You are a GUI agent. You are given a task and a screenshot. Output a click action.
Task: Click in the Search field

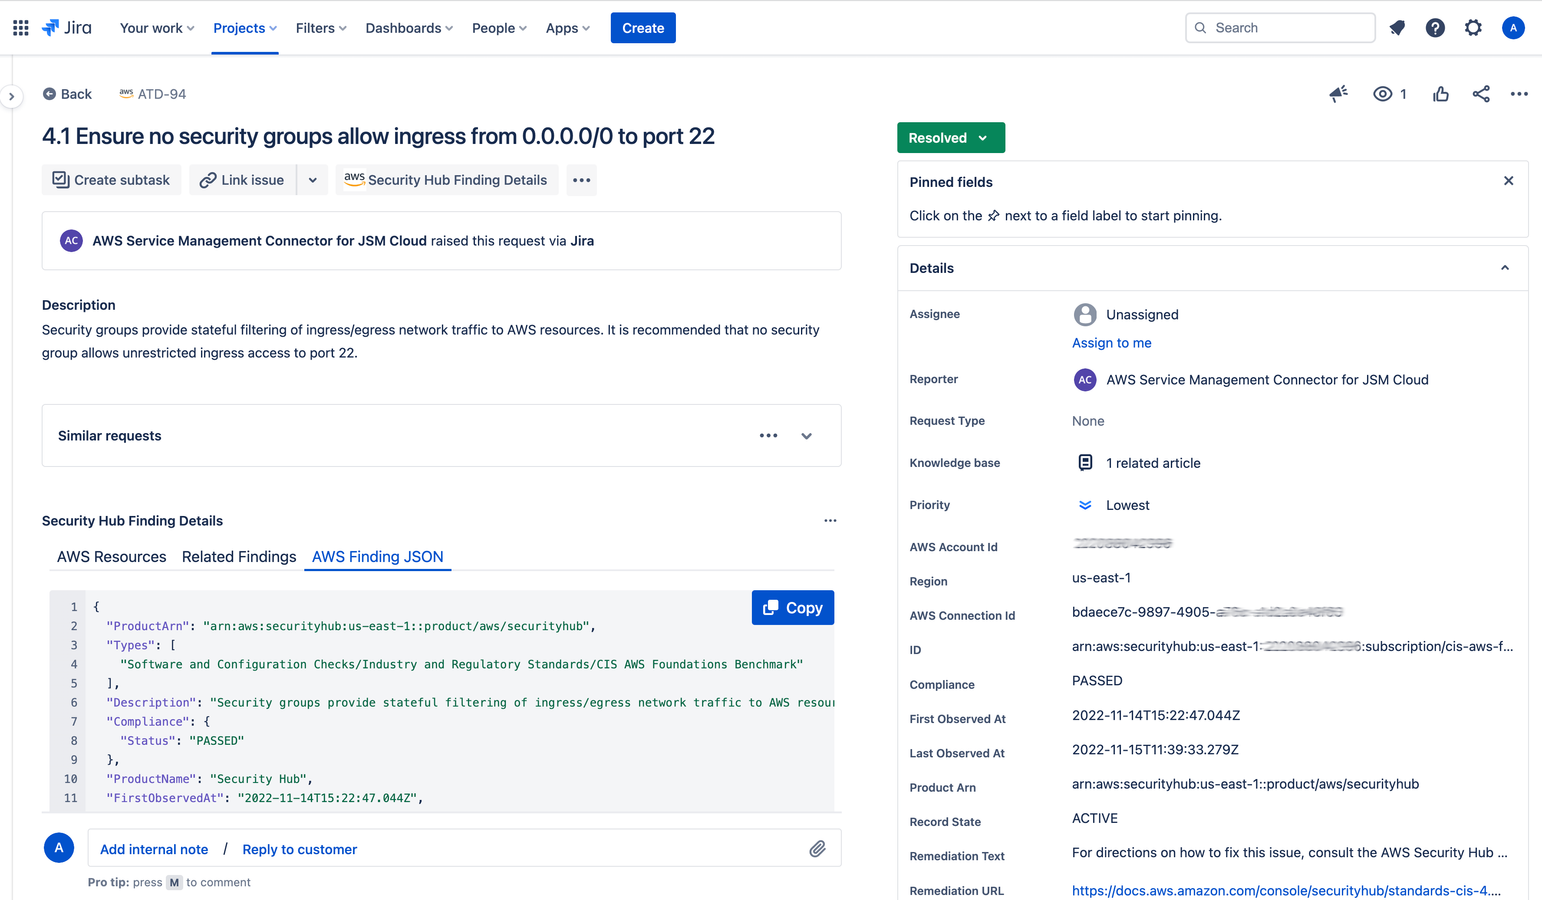1280,28
